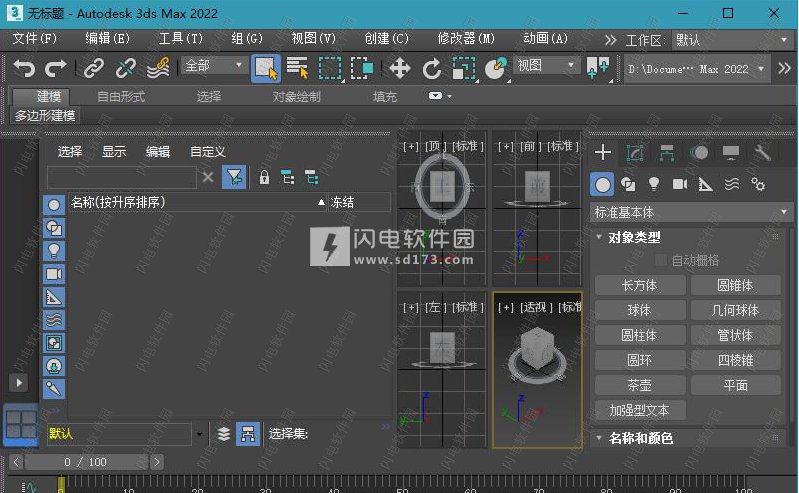Clear the Scene Explorer search with X
Screen dimensions: 799x493
coord(208,177)
